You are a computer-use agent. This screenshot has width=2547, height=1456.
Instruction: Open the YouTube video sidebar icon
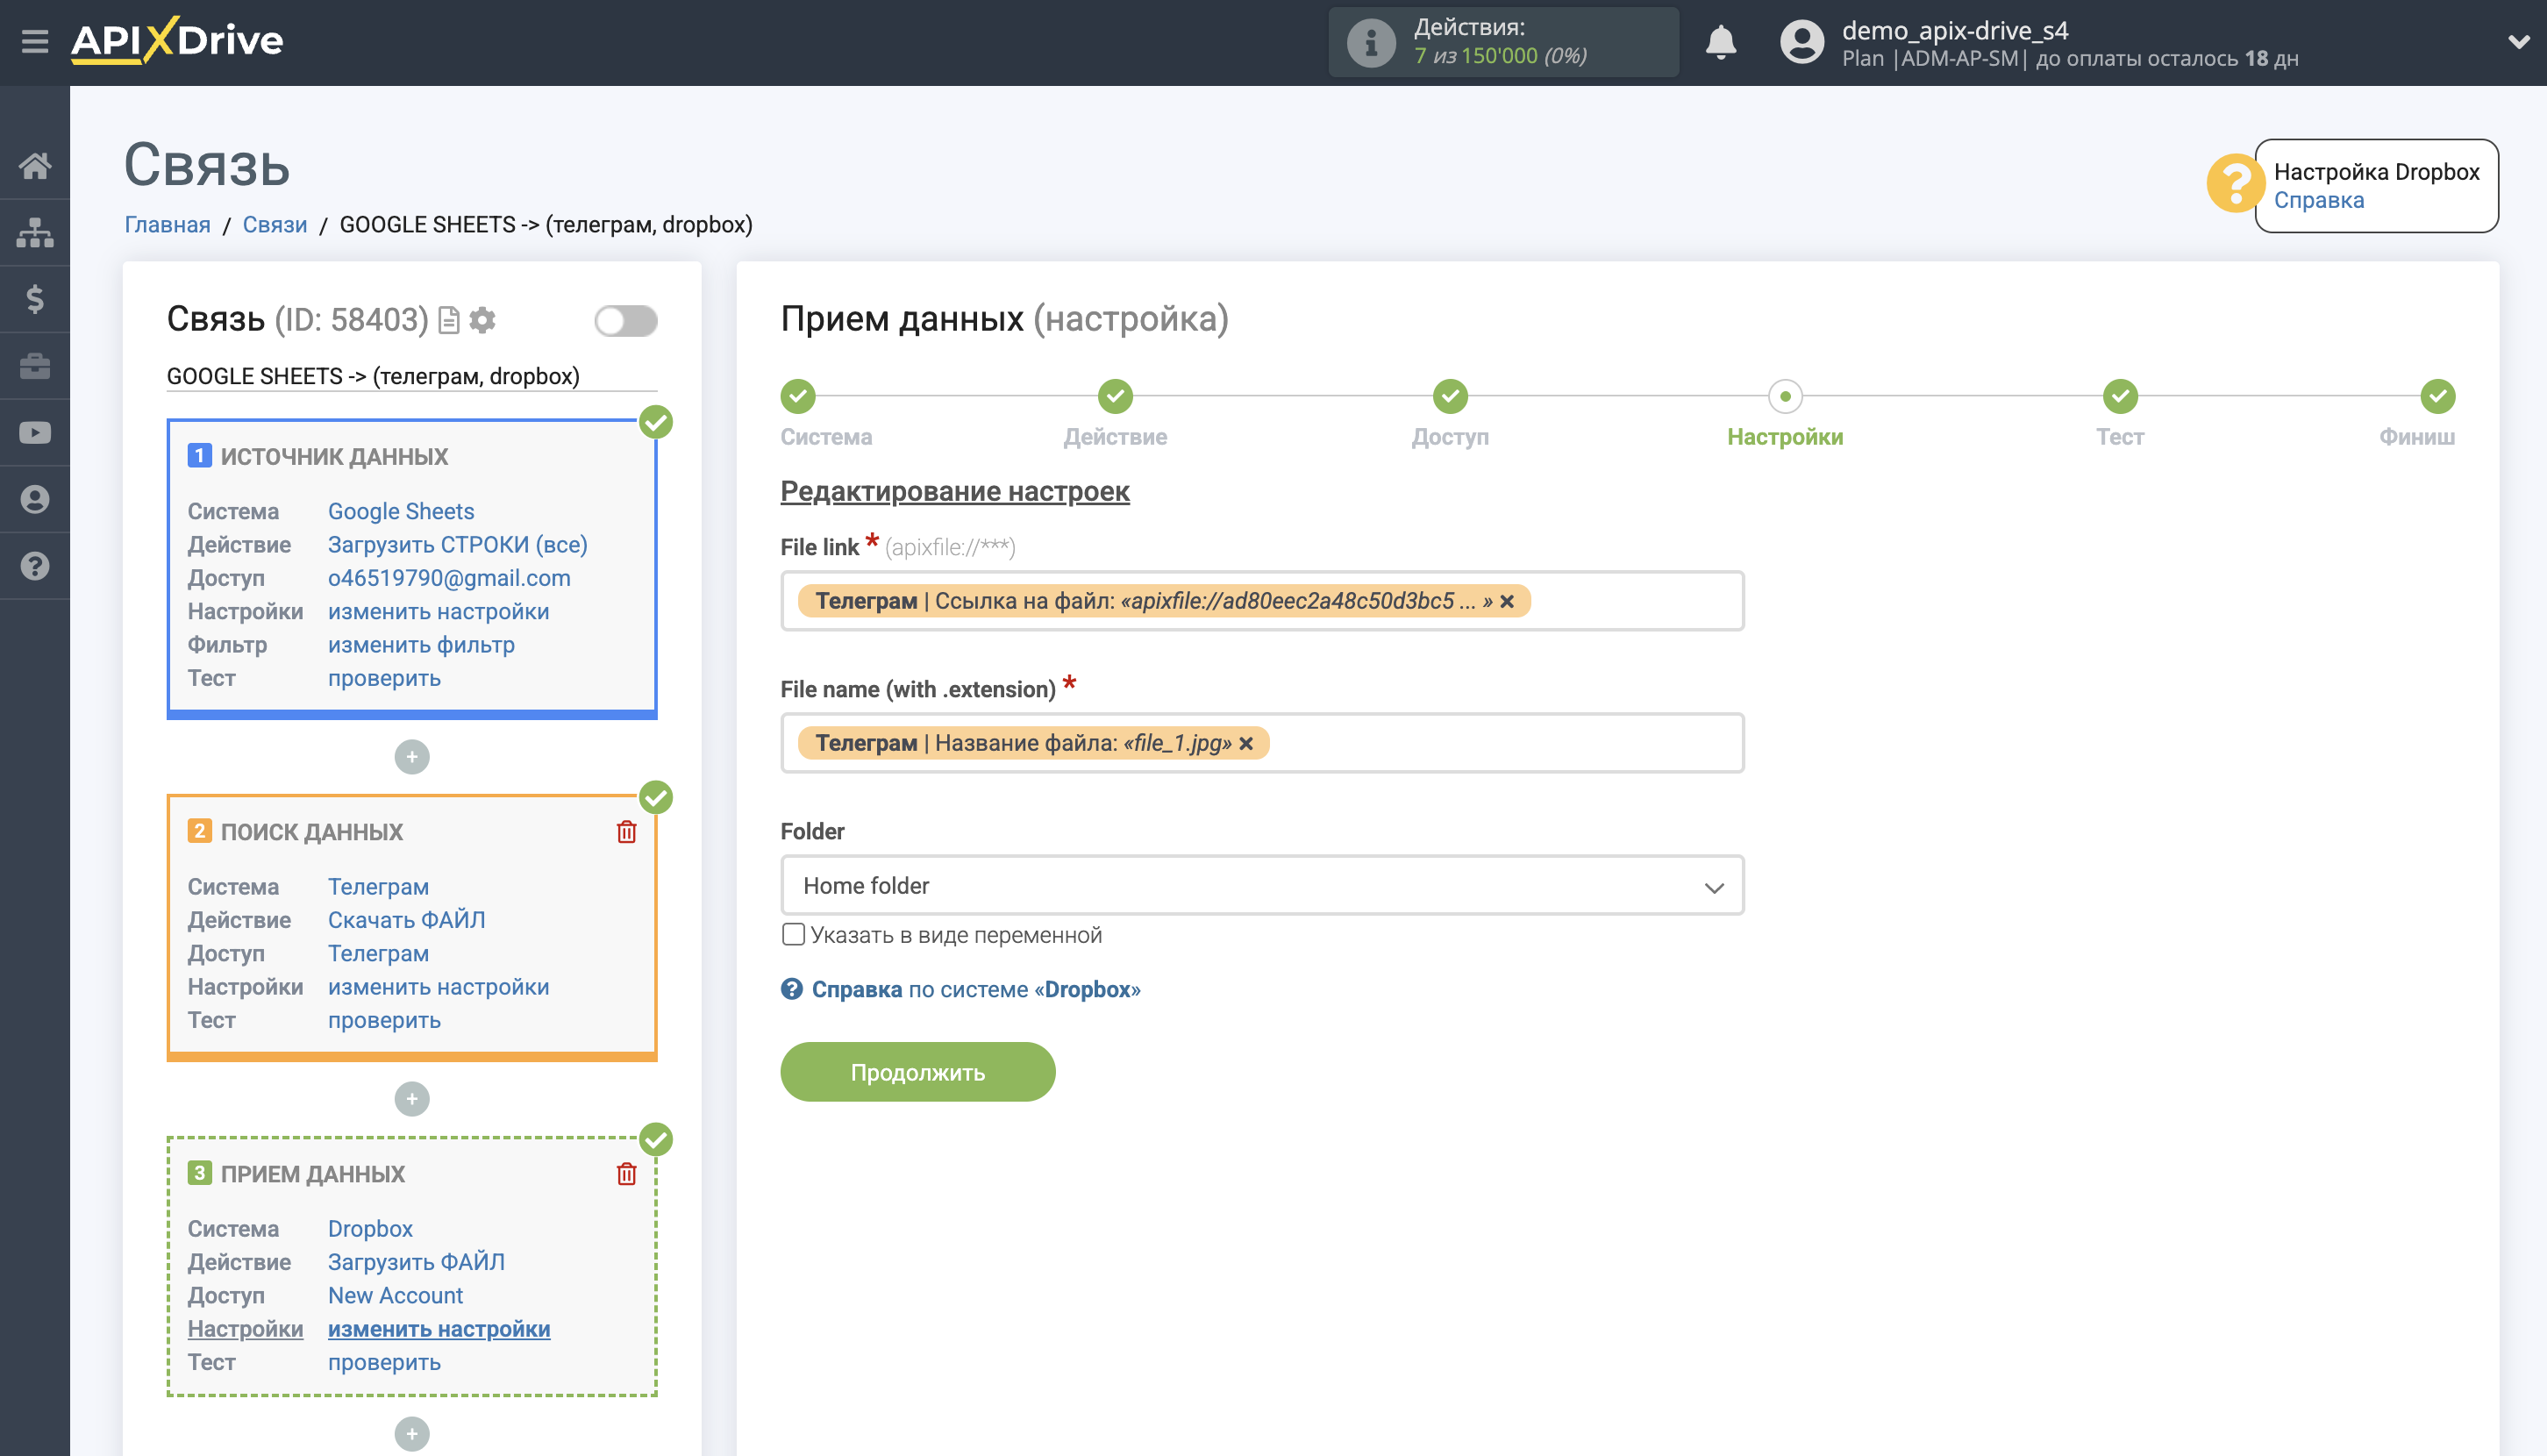[35, 433]
